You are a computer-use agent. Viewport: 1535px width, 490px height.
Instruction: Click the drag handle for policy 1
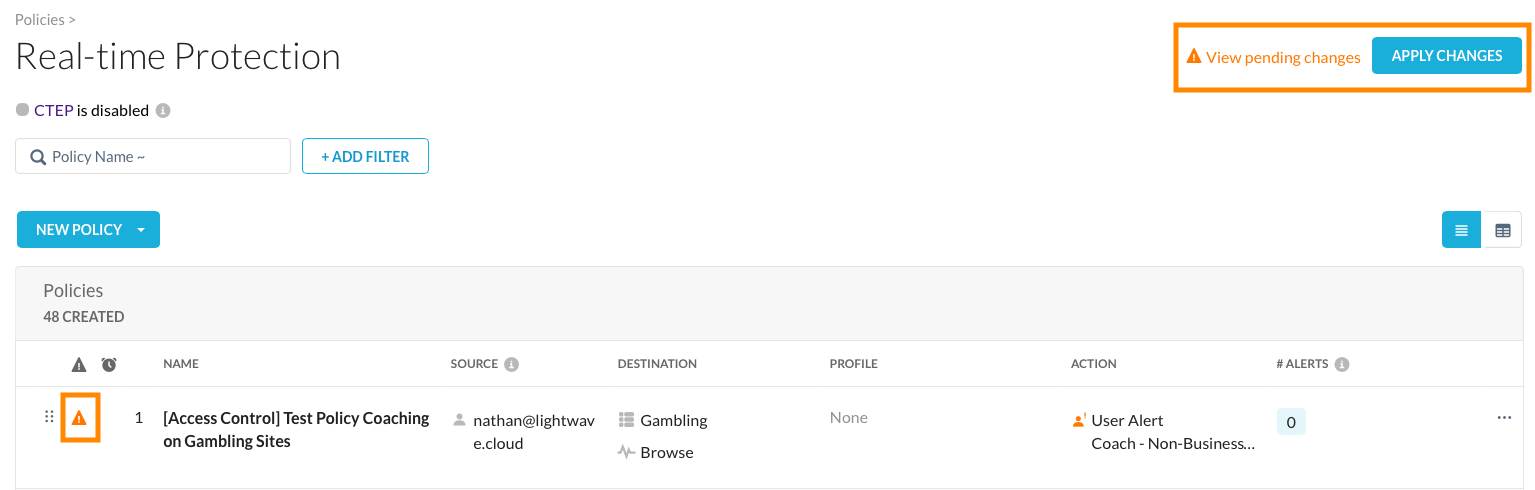(x=49, y=418)
